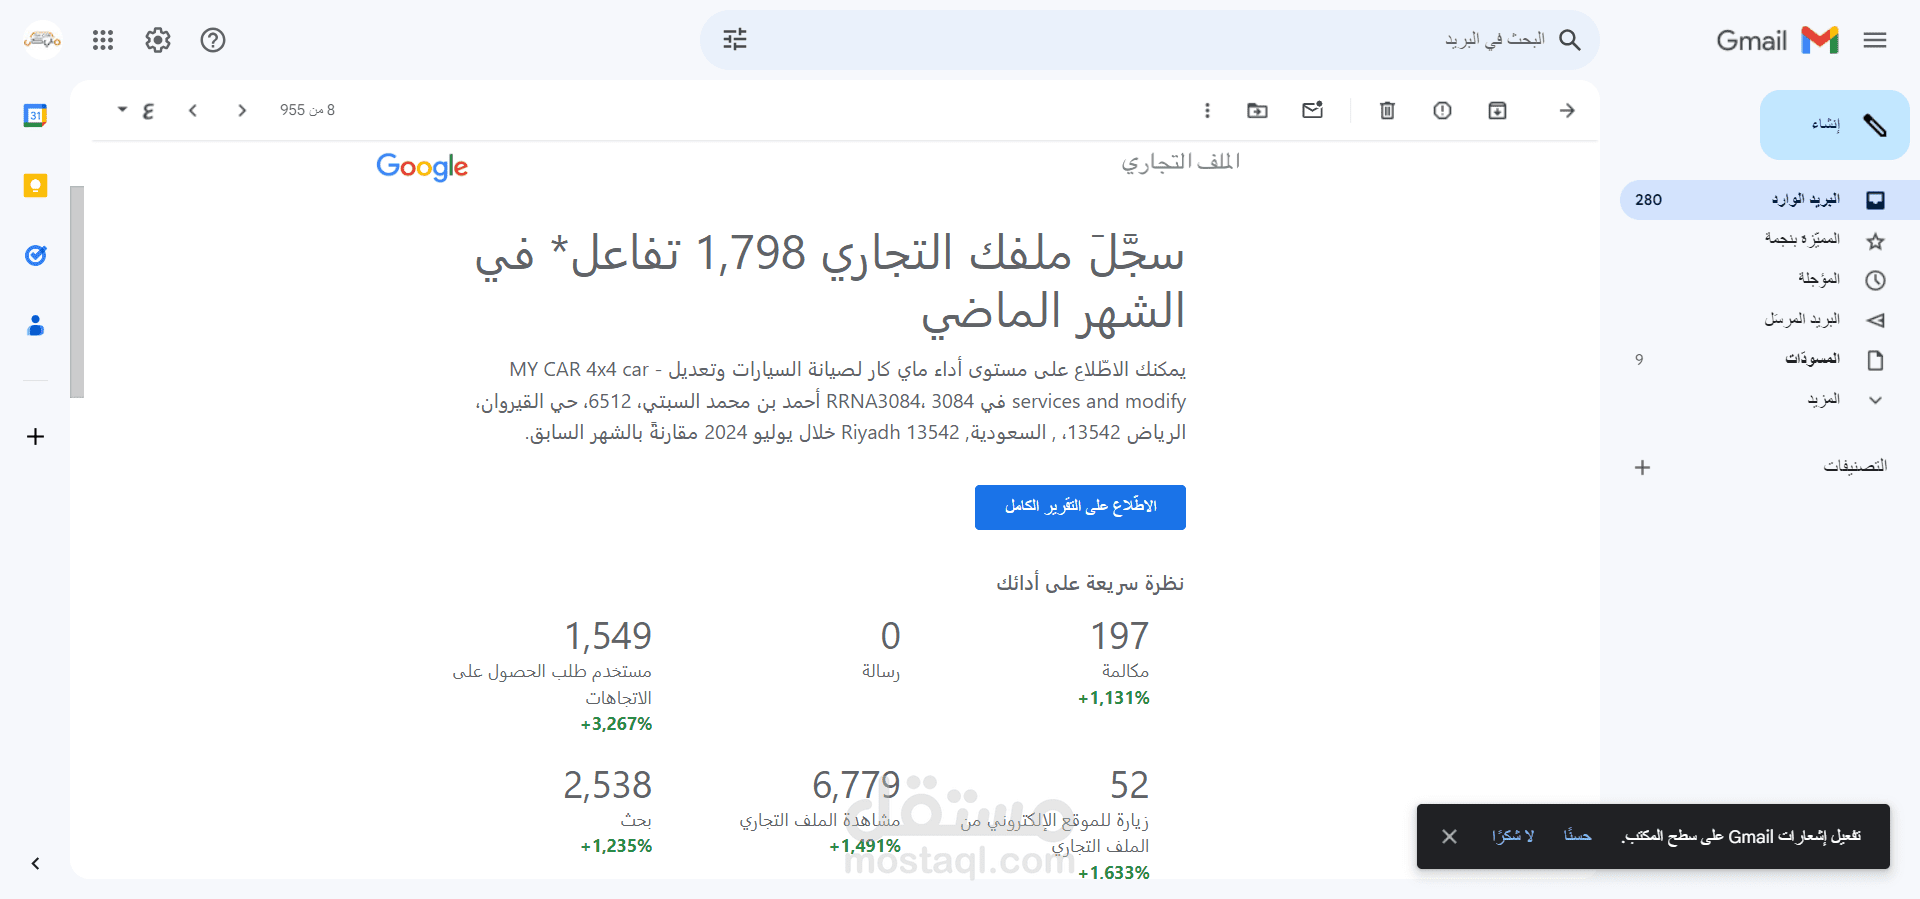The width and height of the screenshot is (1920, 899).
Task: Click the 52 website visits statistic
Action: coord(1129,785)
